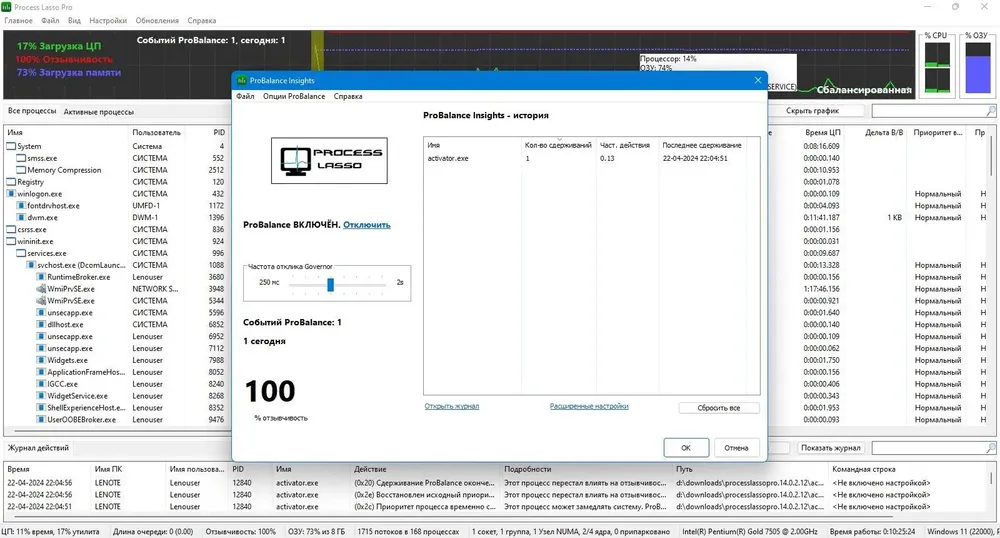Click the RuntimeBroker.exe process icon
1000x538 pixels.
tap(41, 277)
